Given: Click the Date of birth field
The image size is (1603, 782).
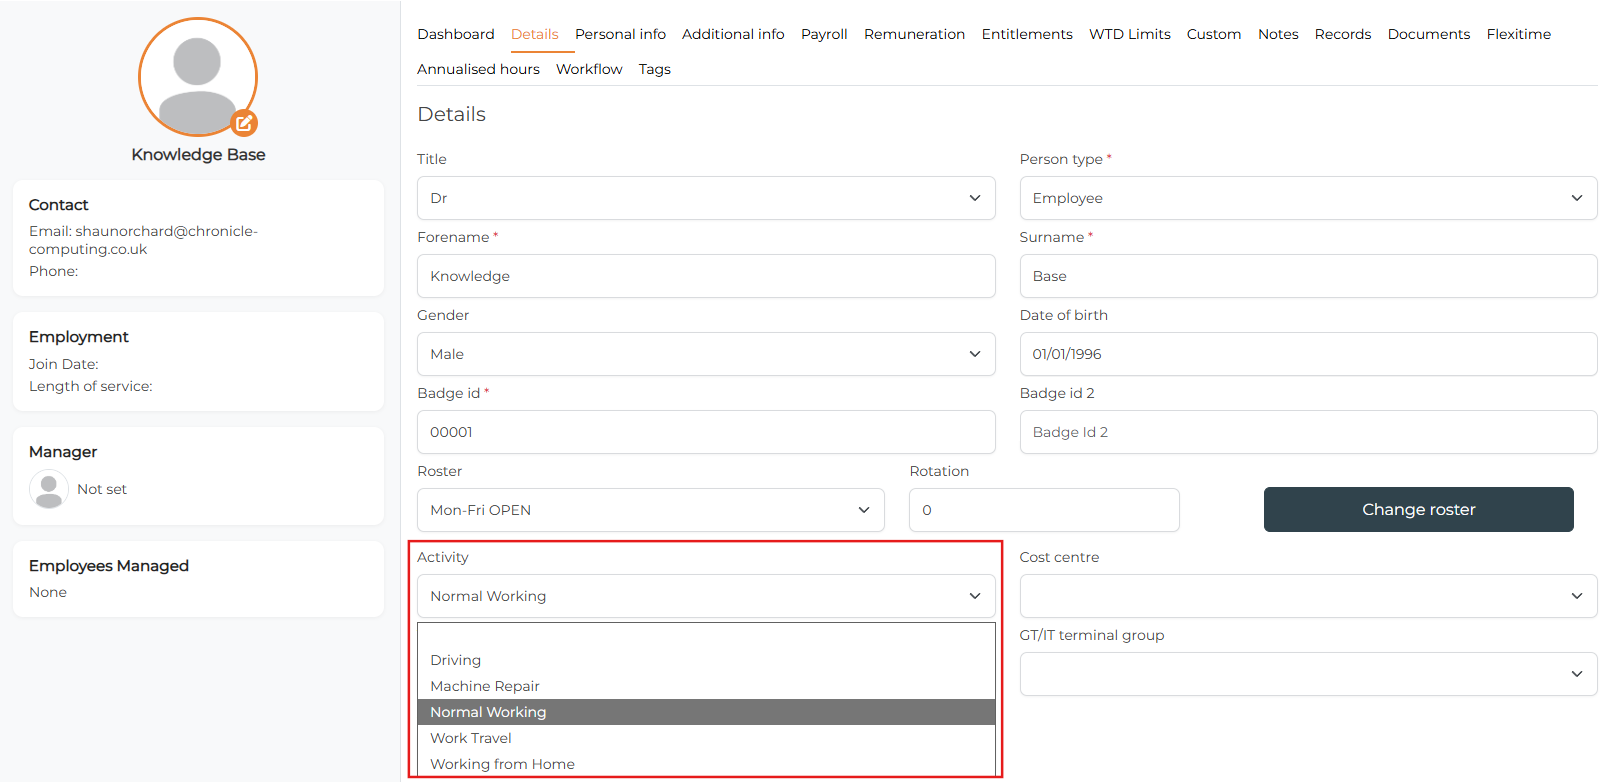Looking at the screenshot, I should pyautogui.click(x=1308, y=354).
